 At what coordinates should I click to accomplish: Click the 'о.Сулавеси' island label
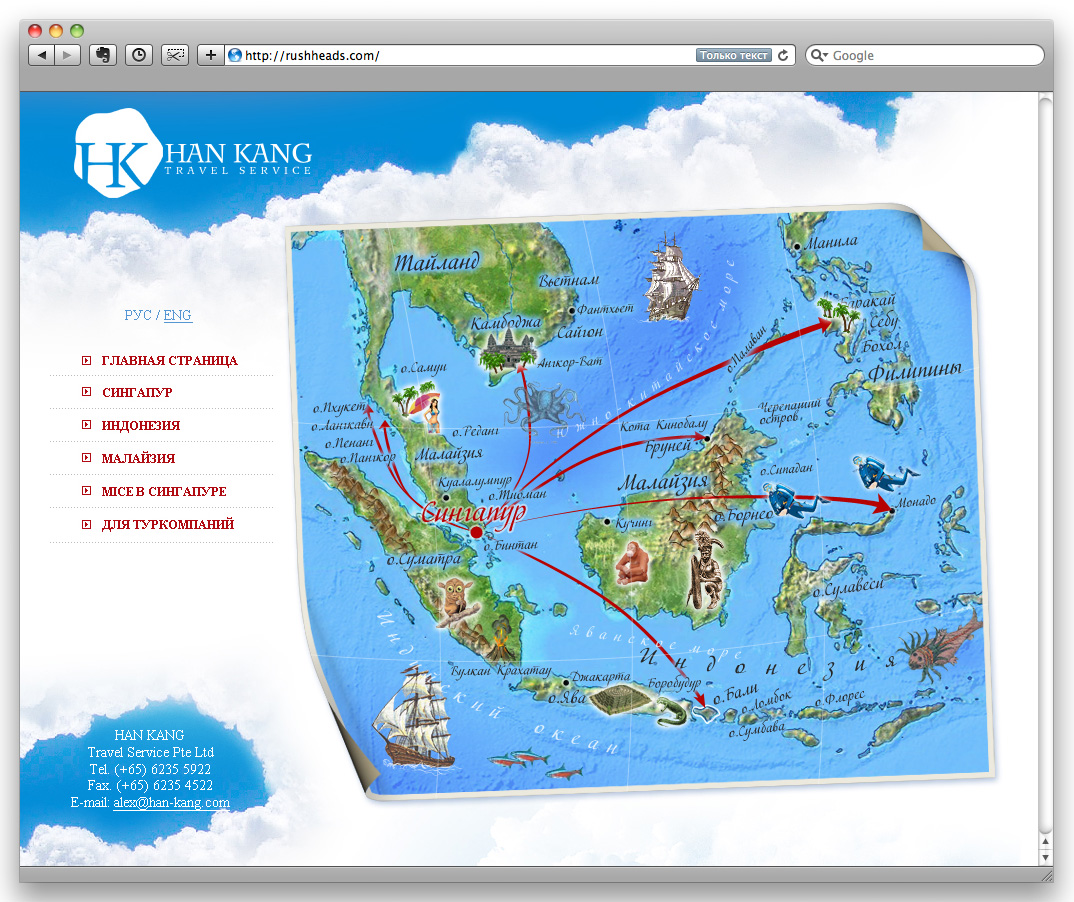click(848, 588)
